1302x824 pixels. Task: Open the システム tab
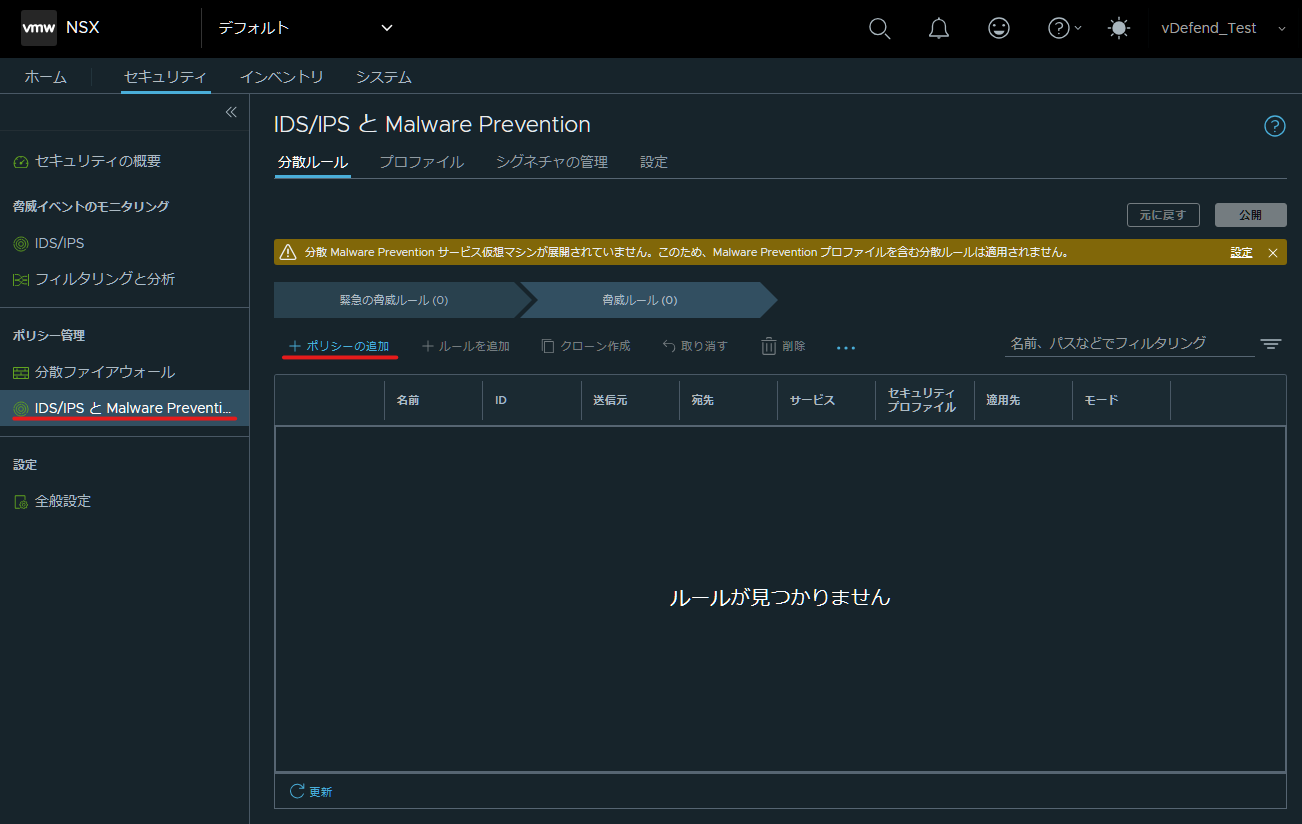[383, 77]
